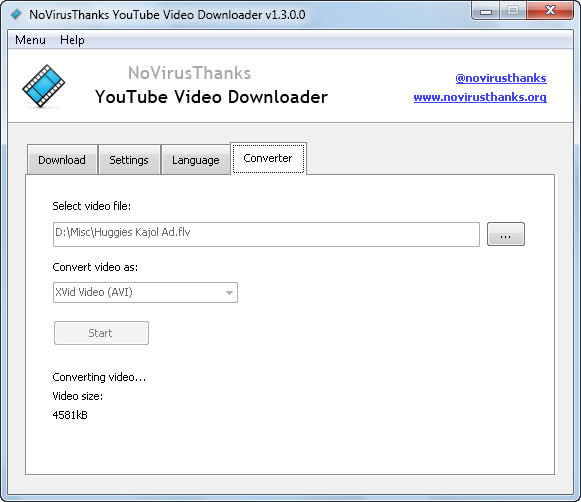
Task: Switch to the Settings tab
Action: tap(129, 160)
